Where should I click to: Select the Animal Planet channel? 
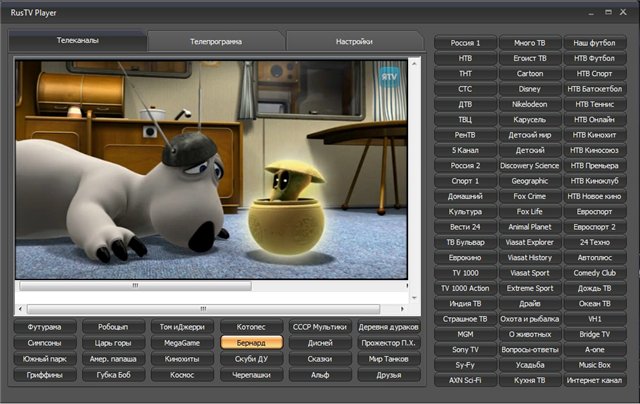point(529,226)
